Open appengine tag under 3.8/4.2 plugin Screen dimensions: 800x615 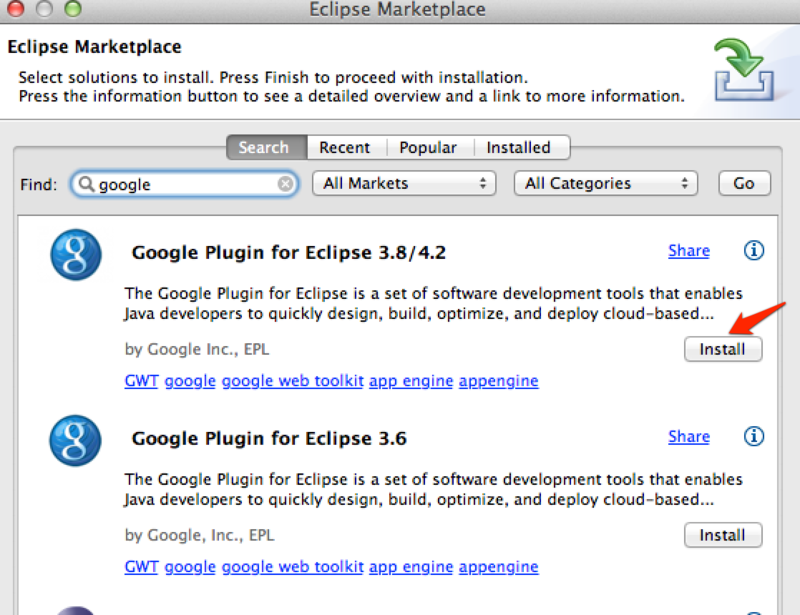pos(498,381)
